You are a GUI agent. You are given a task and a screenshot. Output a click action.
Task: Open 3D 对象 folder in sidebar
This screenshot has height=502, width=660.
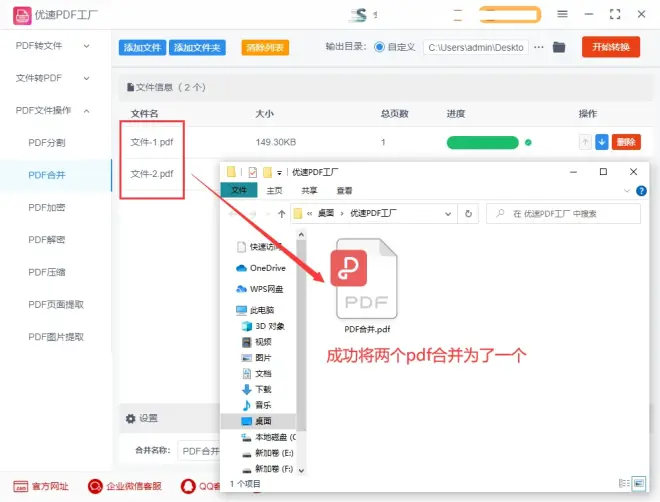coord(263,326)
